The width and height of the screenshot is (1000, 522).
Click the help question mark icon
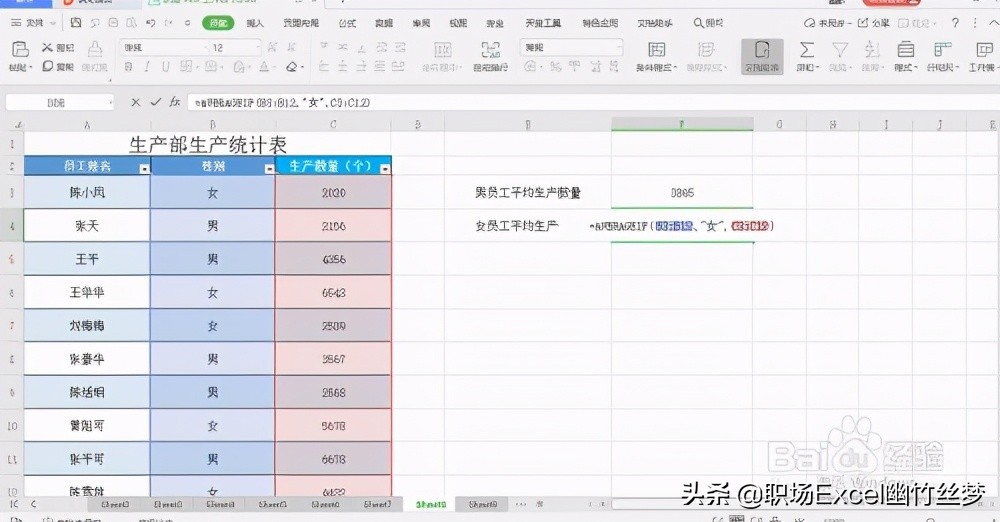tap(955, 23)
